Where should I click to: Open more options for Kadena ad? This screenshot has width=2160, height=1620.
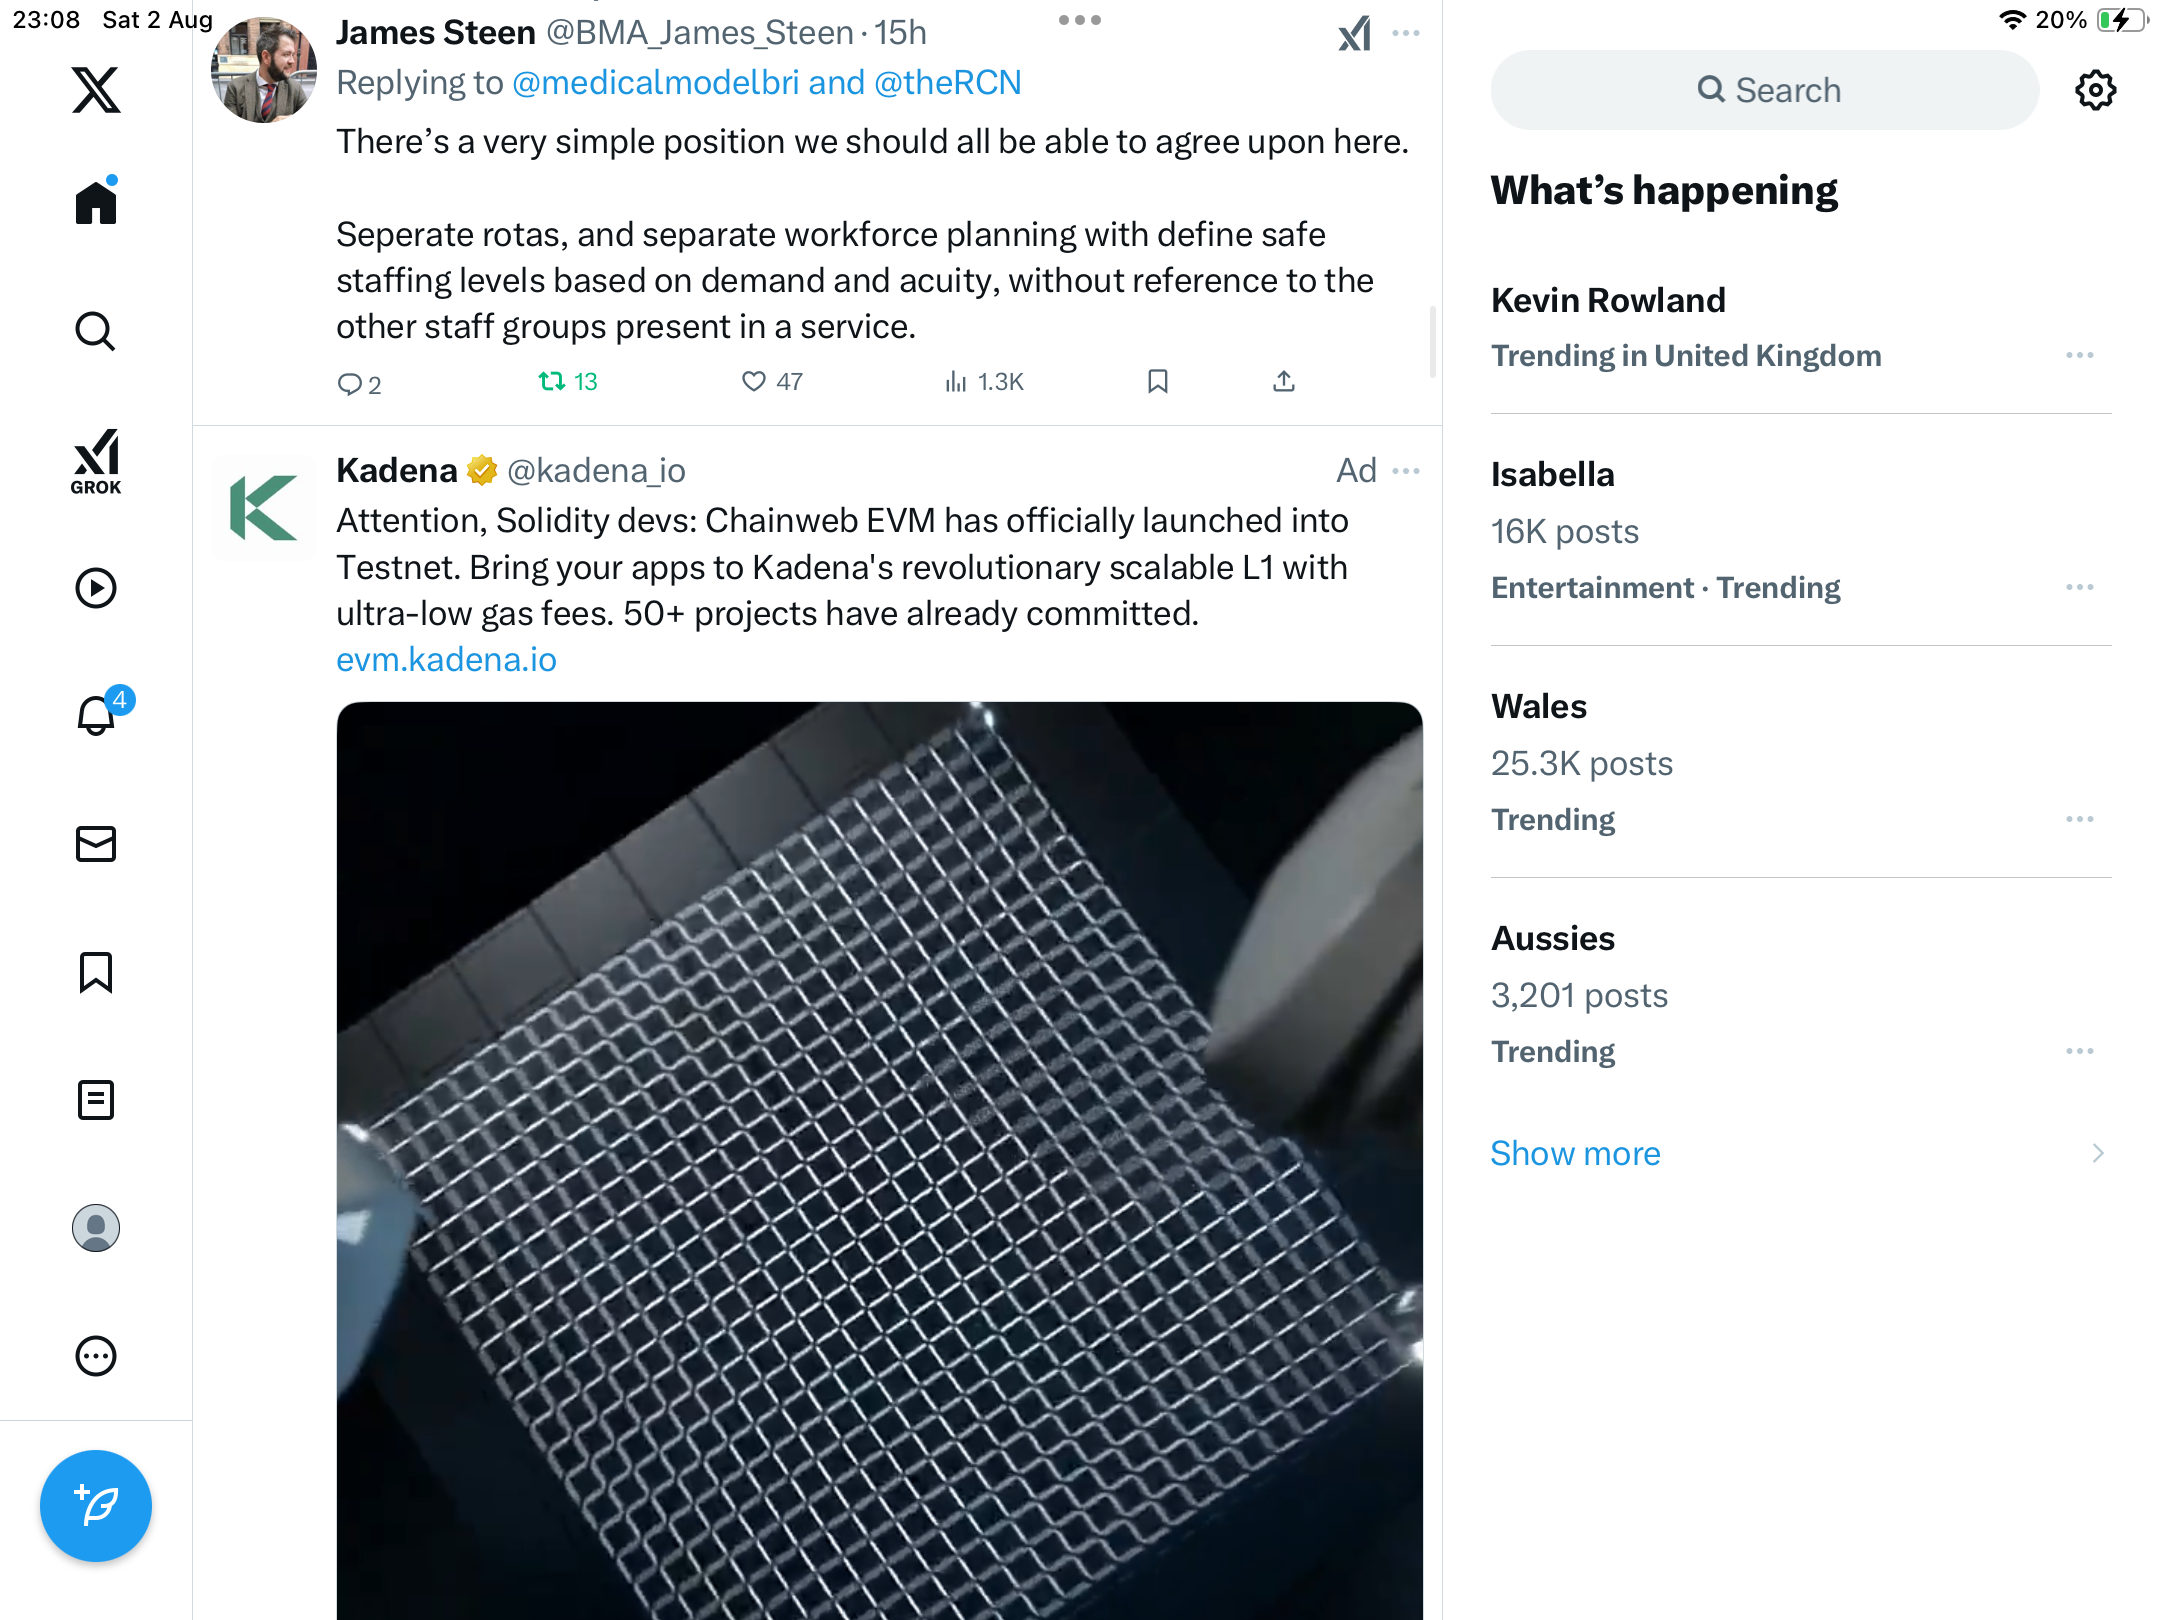(x=1405, y=471)
